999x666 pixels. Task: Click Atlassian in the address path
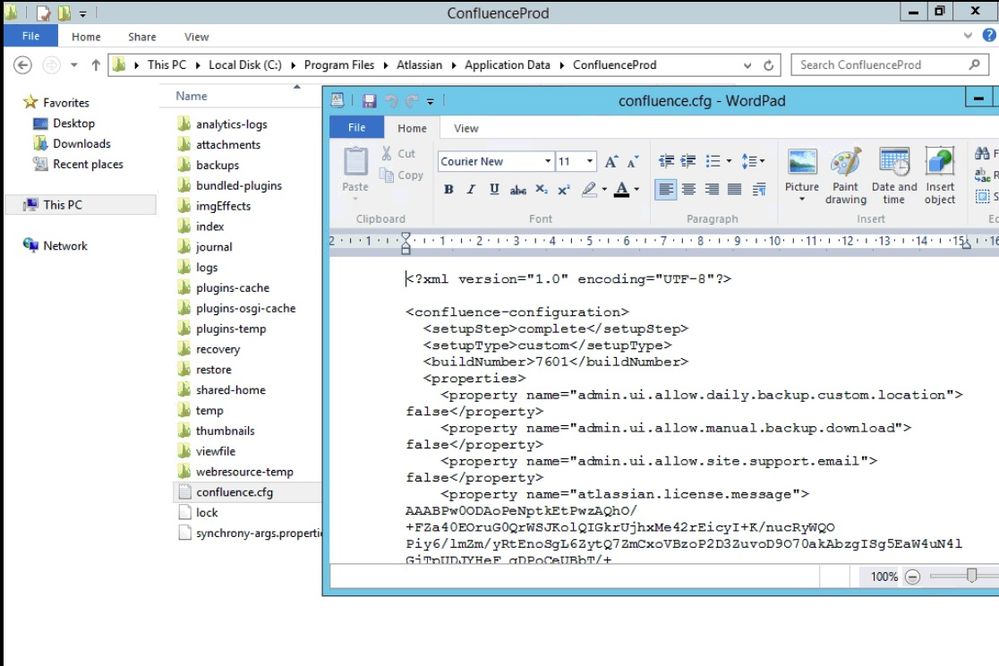pos(419,65)
